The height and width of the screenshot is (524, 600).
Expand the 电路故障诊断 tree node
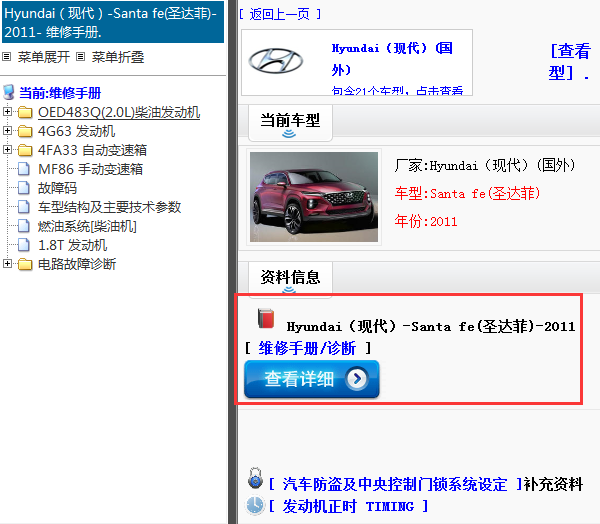(x=7, y=263)
